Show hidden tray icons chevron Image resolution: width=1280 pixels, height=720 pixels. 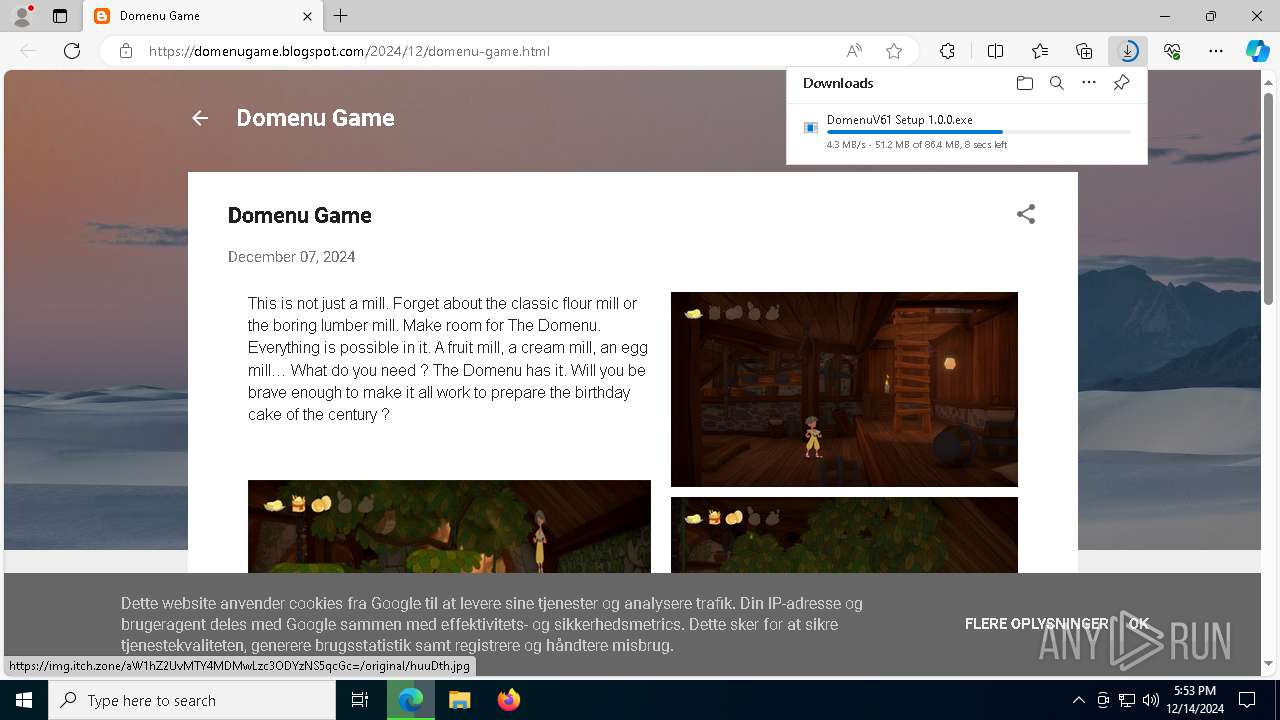pyautogui.click(x=1078, y=700)
